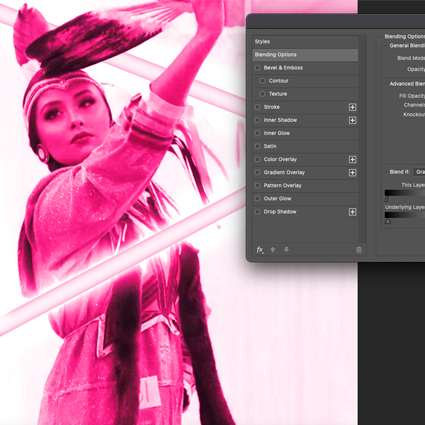Click the Inner Glow label text

click(277, 133)
